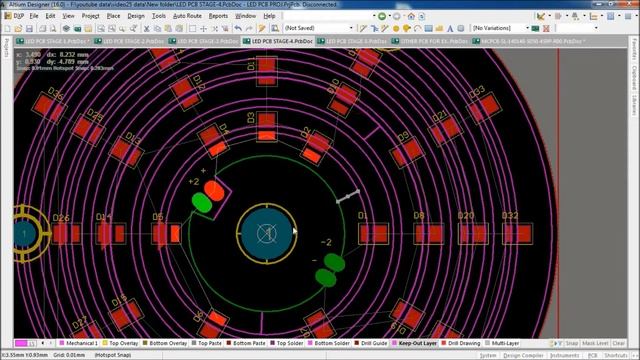Viewport: 640px width, 360px height.
Task: Click the Cut scissors icon
Action: [146, 29]
